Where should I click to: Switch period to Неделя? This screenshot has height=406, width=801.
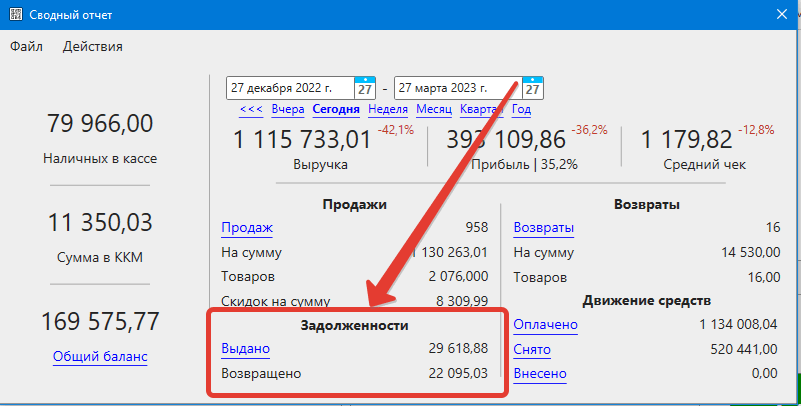pyautogui.click(x=387, y=110)
